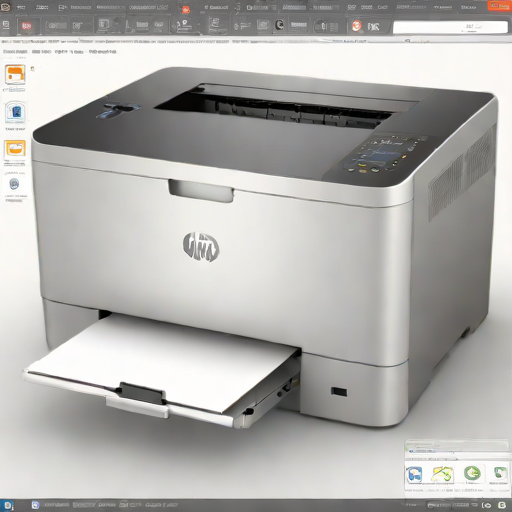The image size is (512, 512).
Task: Click the rightmost green icon in bottom-right panel
Action: (499, 473)
